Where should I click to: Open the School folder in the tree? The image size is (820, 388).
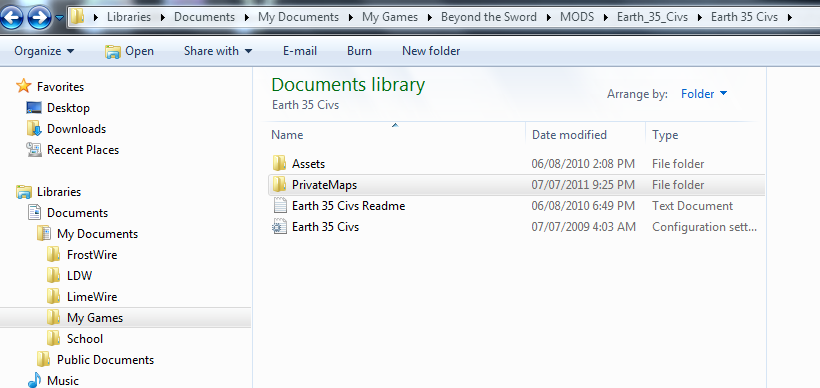(x=85, y=338)
